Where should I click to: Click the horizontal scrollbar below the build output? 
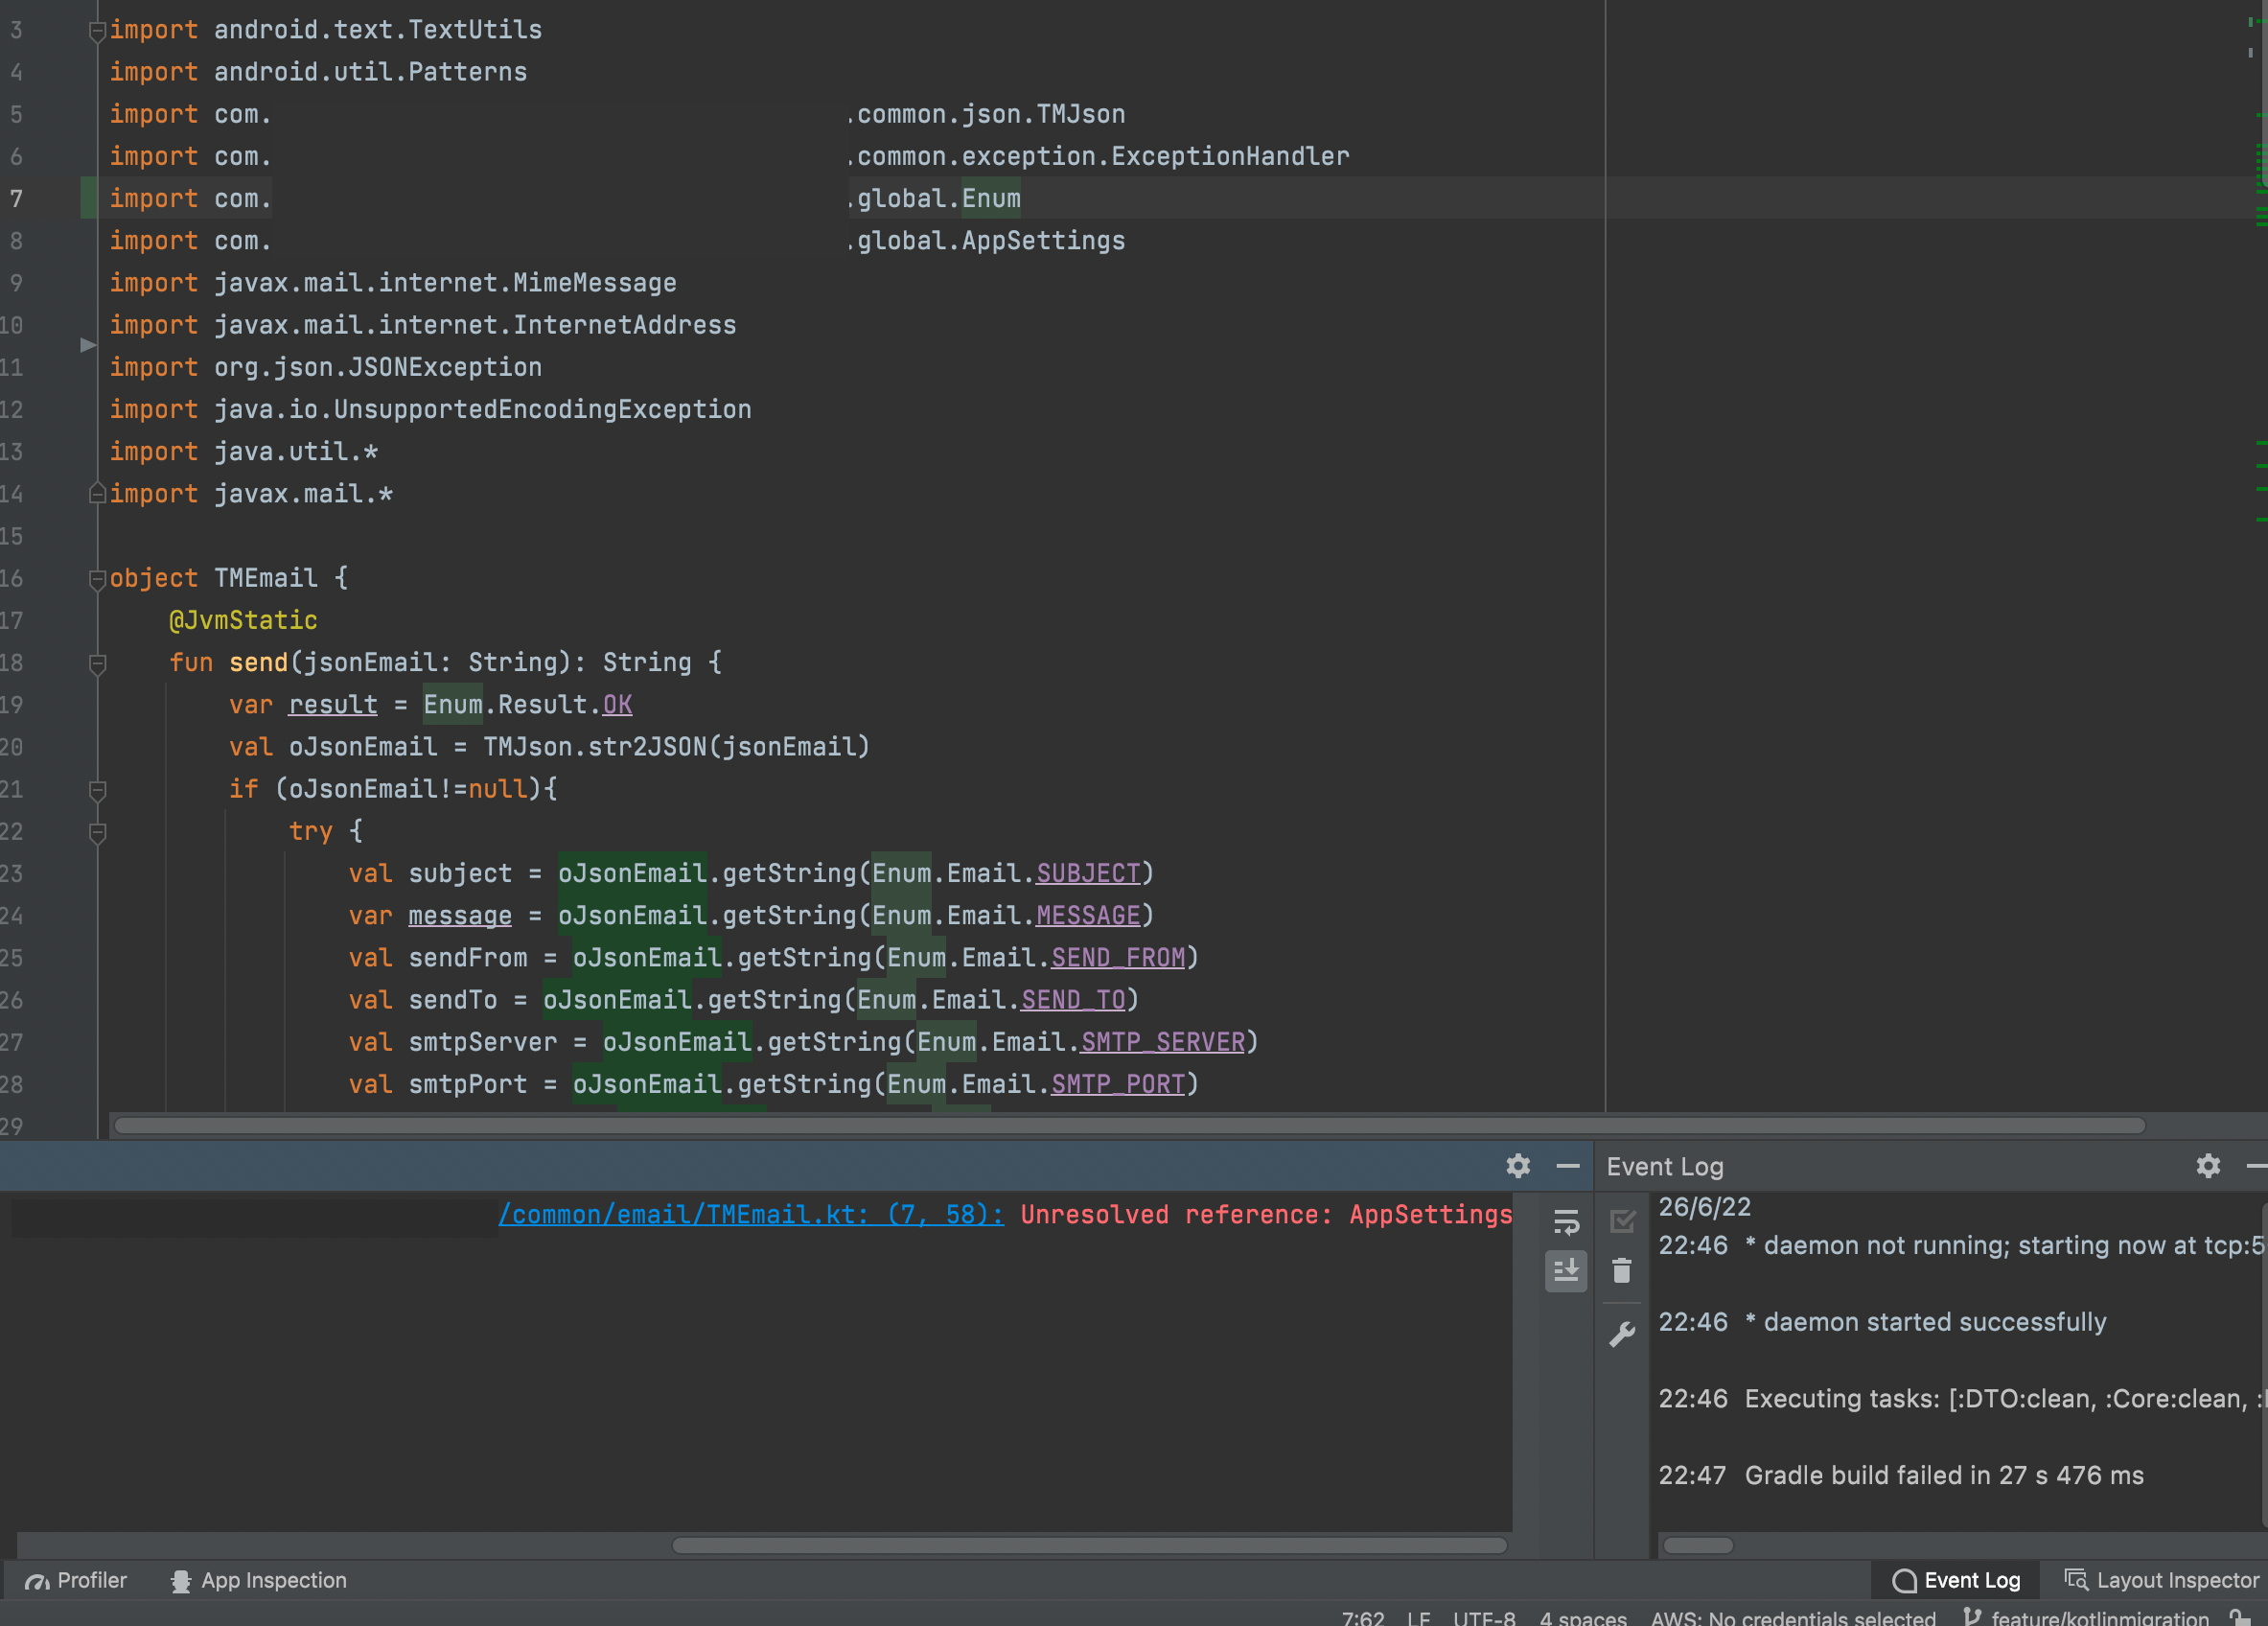click(x=1090, y=1546)
